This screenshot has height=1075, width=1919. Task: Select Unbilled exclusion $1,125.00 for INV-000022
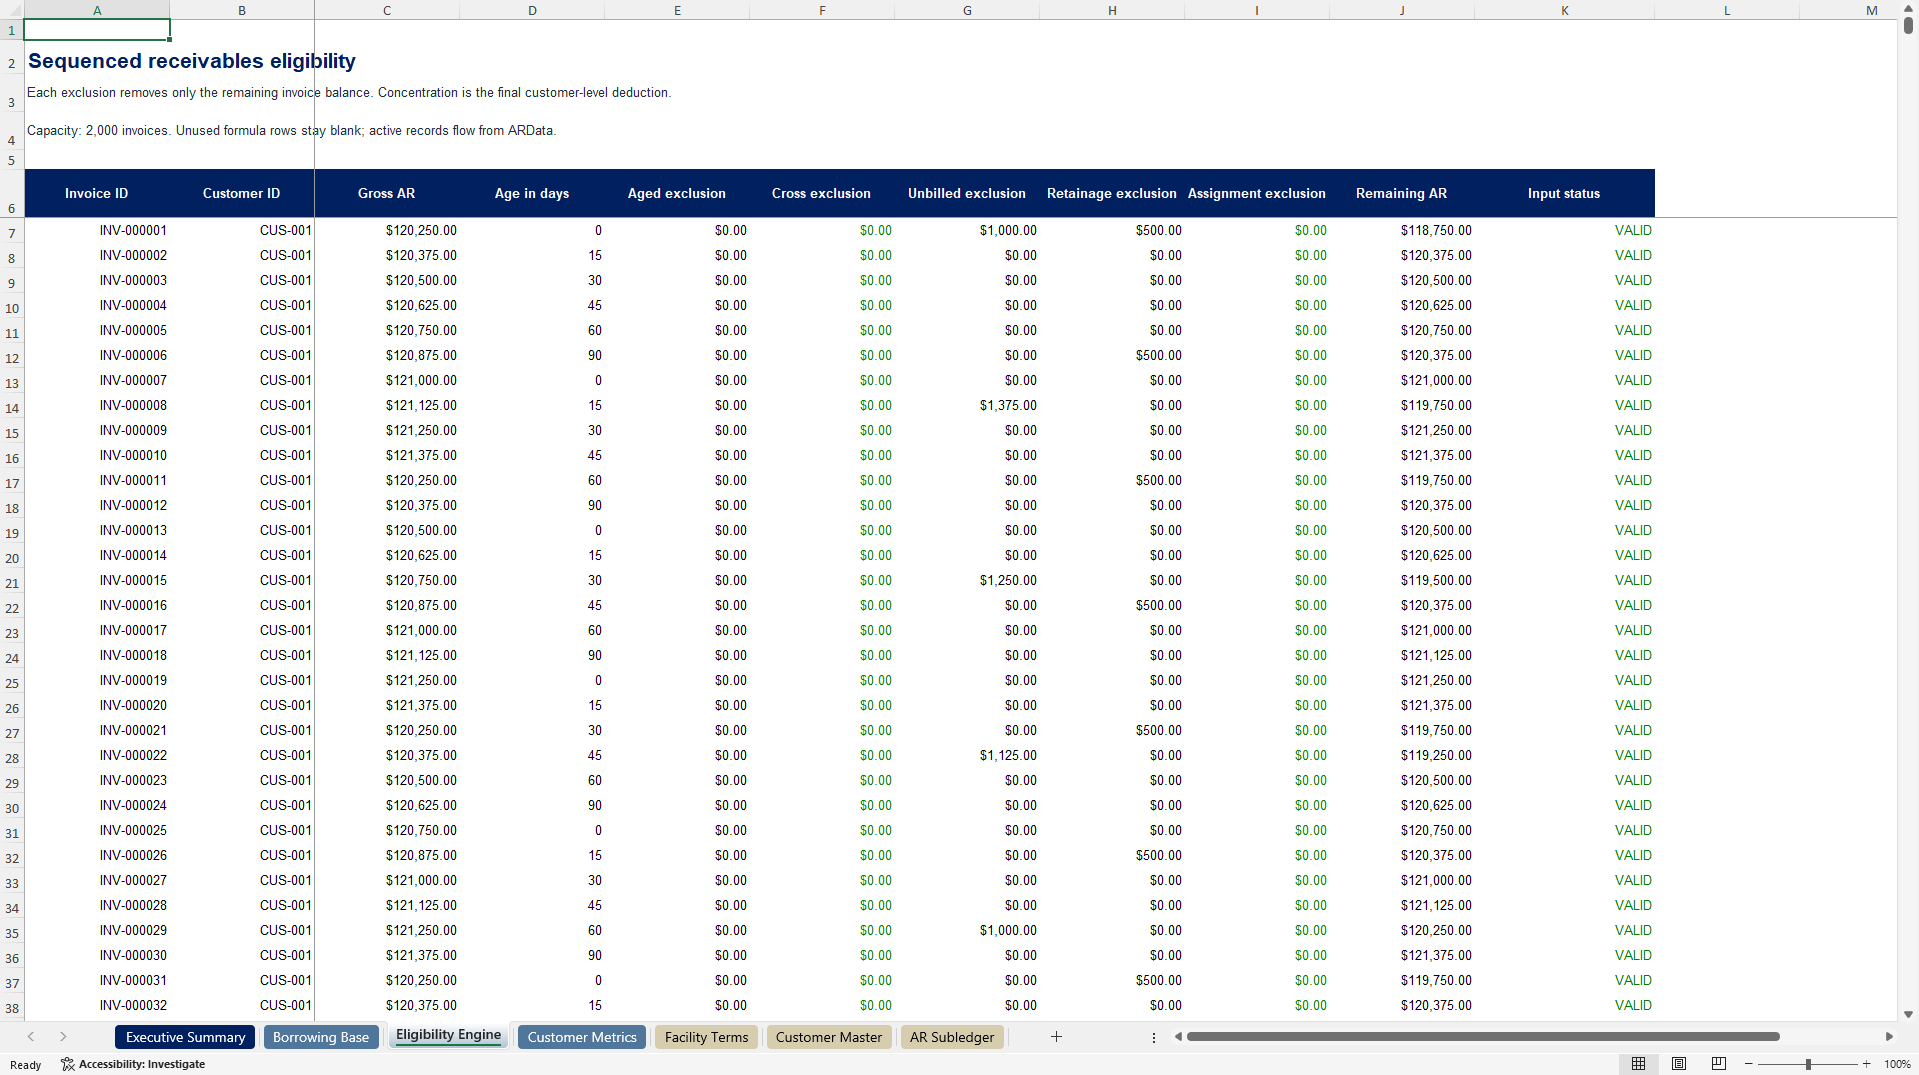click(x=967, y=755)
